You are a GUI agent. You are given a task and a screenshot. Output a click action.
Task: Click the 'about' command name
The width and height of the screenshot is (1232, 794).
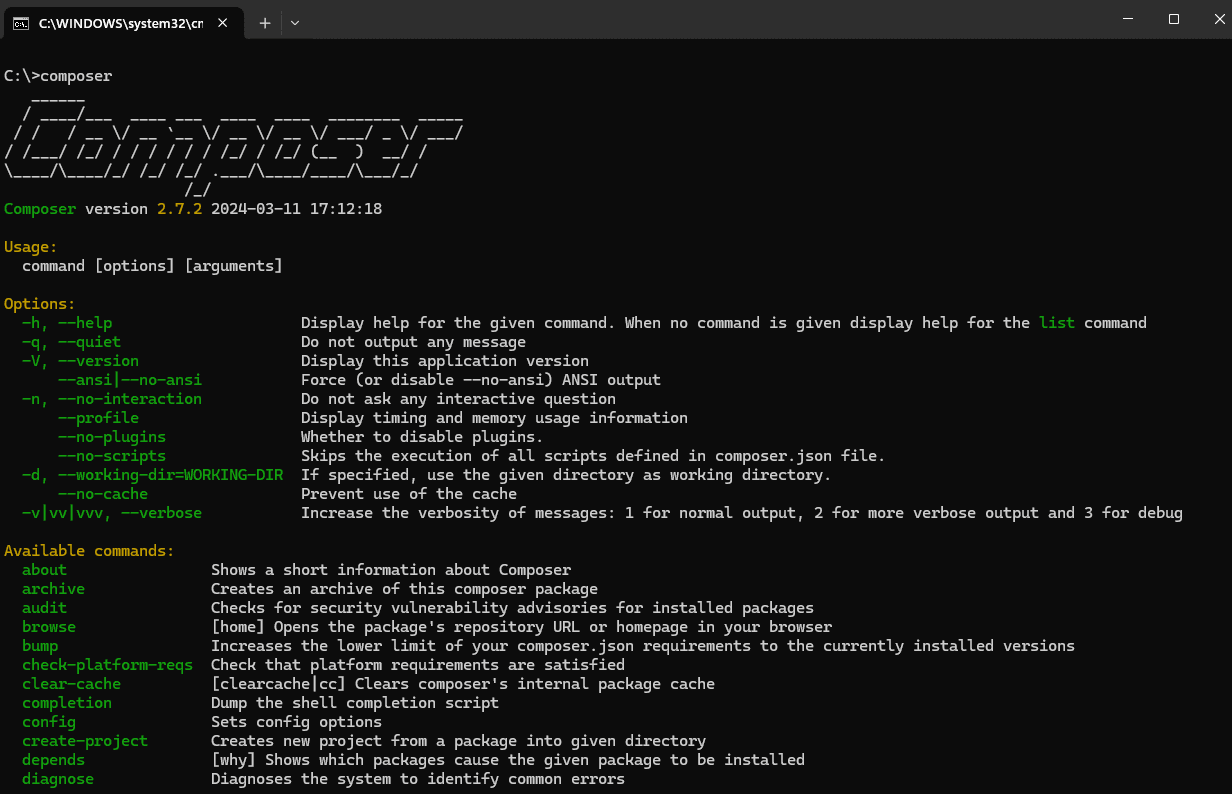(44, 570)
